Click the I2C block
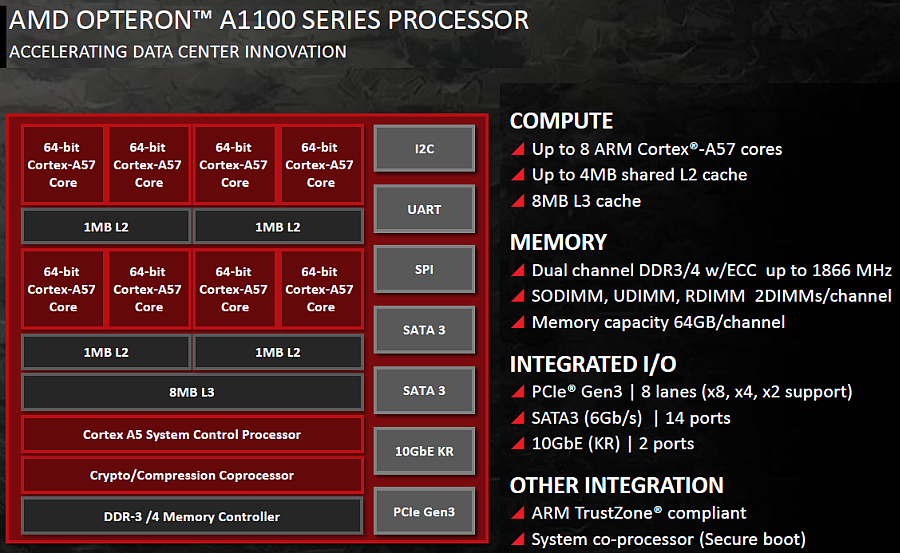 (x=424, y=148)
